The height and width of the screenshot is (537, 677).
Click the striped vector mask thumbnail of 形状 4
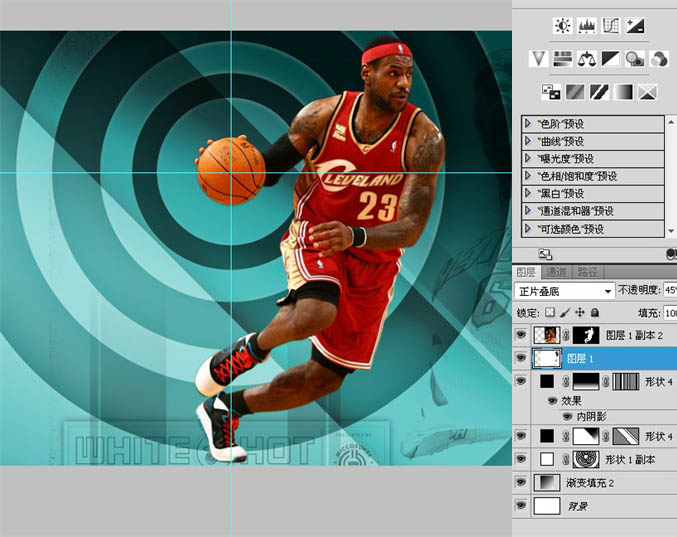626,382
